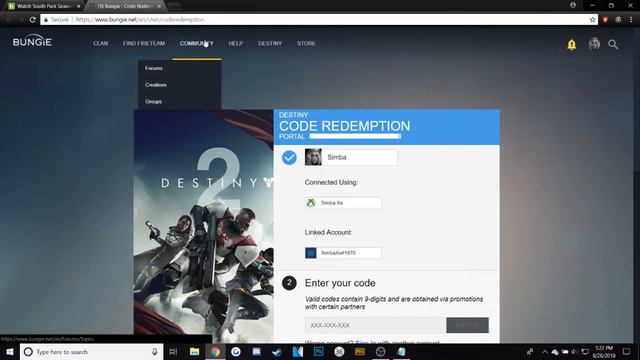
Task: Open Discord from the taskbar
Action: point(256,351)
